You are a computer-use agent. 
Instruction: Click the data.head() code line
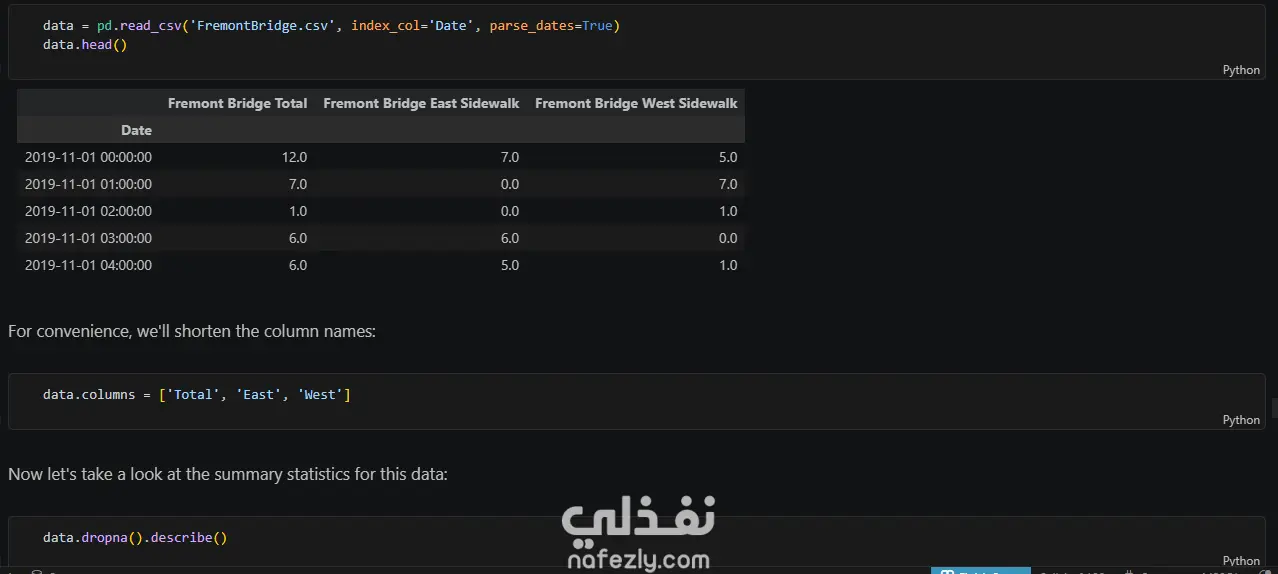coord(85,45)
